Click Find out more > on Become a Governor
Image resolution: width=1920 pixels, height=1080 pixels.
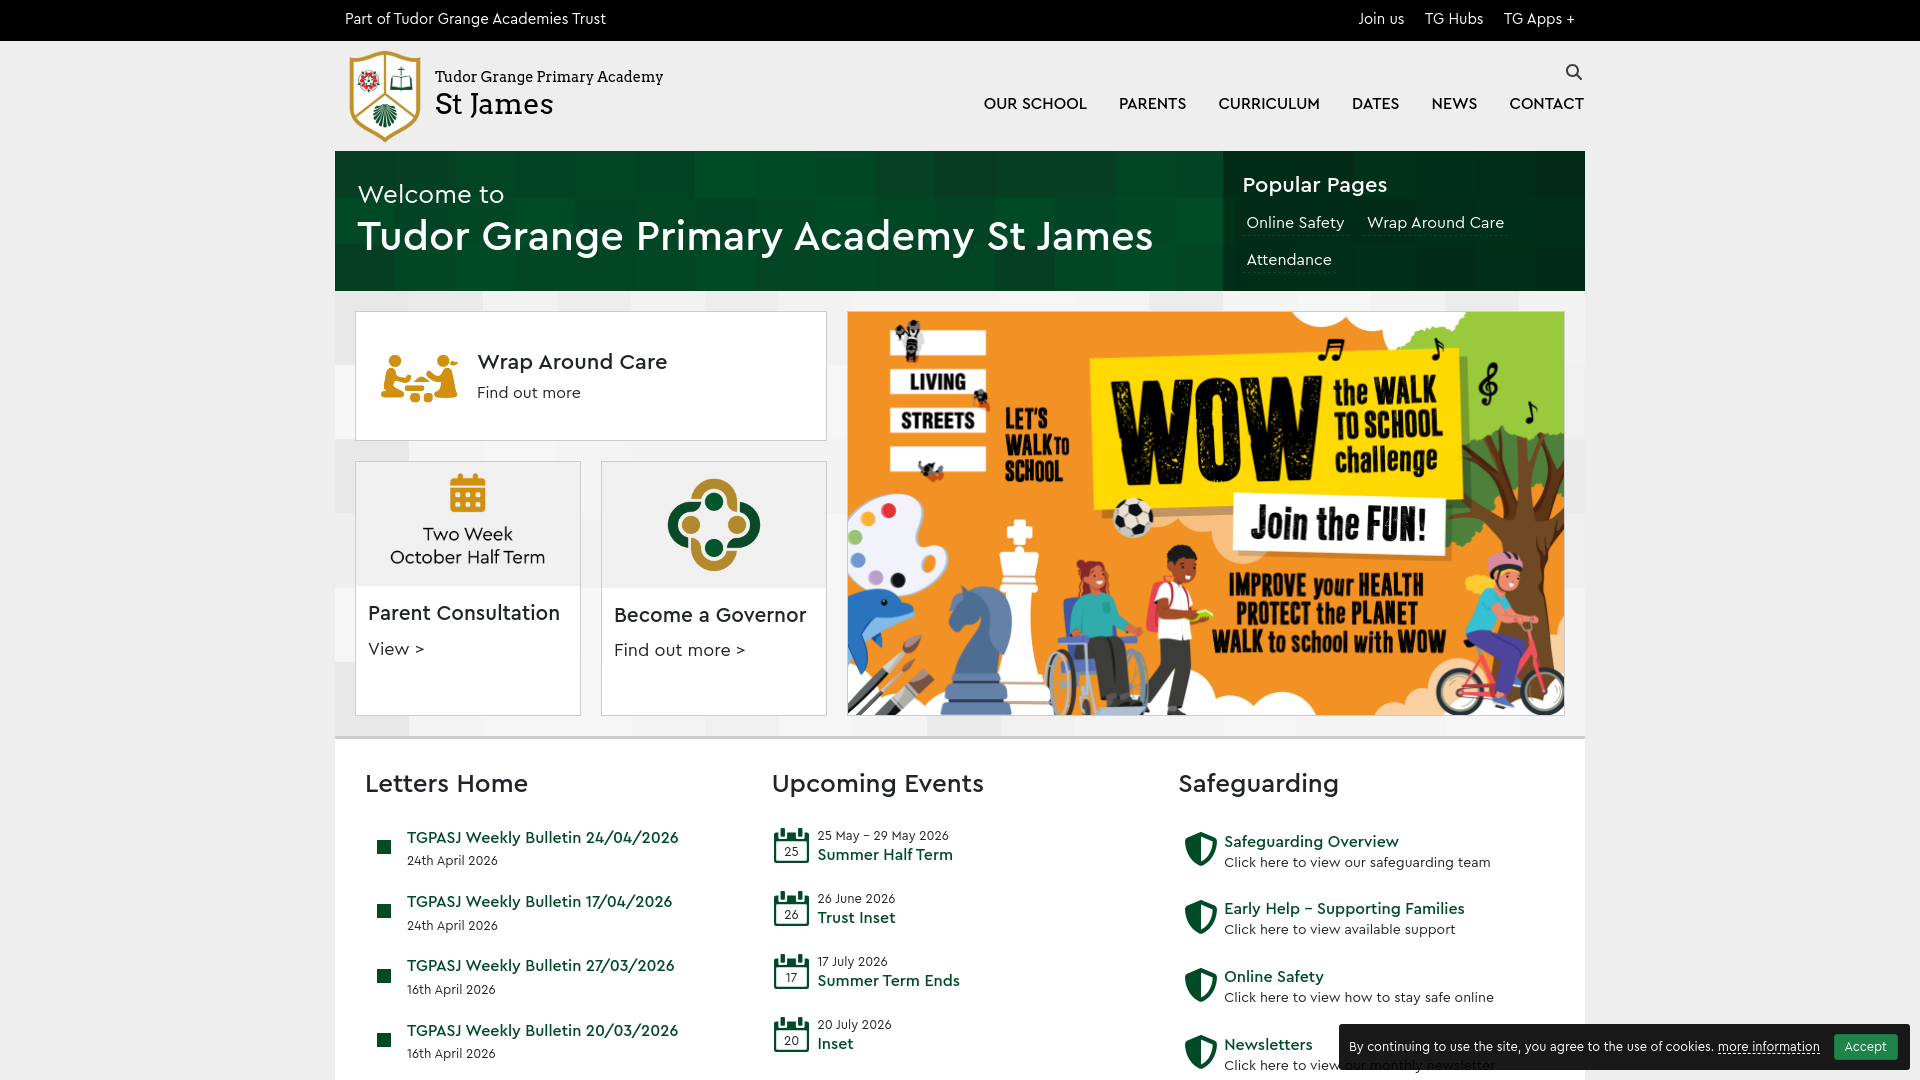click(680, 650)
